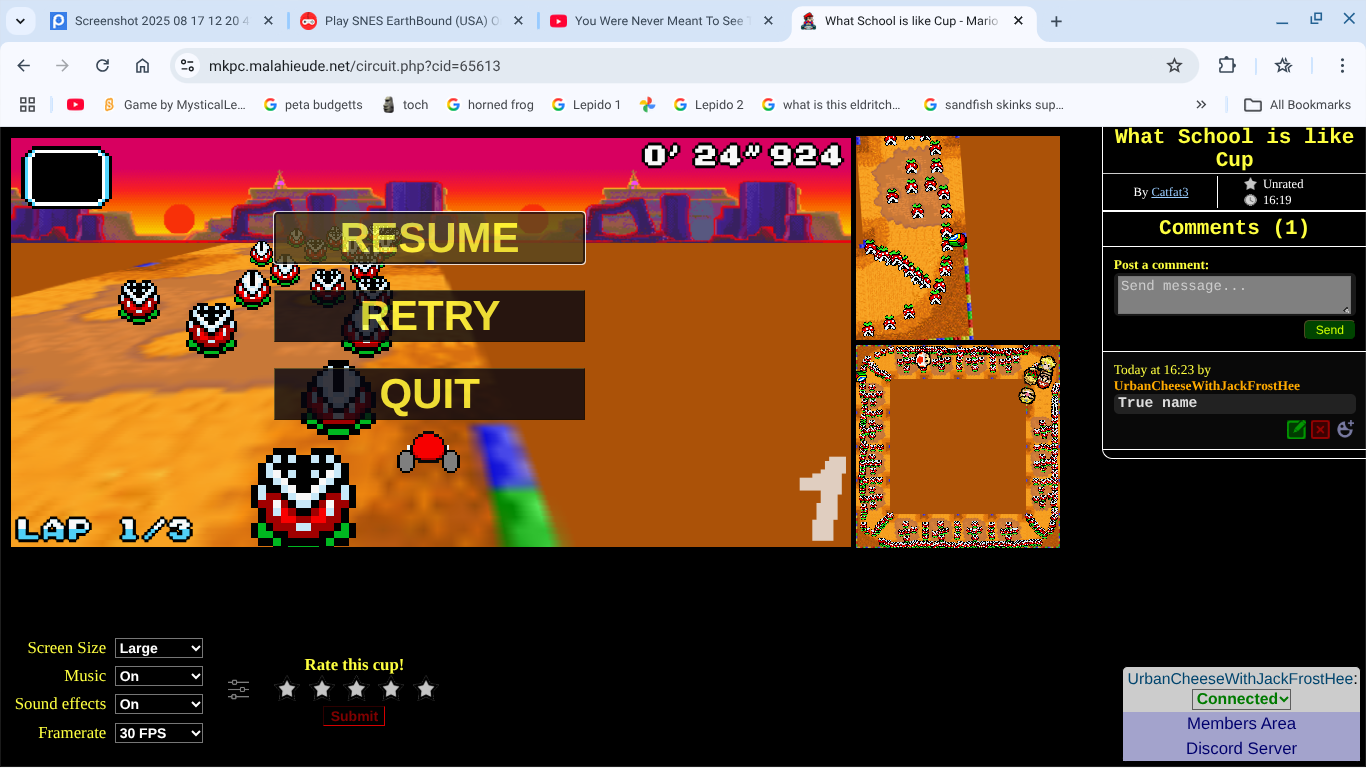The width and height of the screenshot is (1366, 768).
Task: Click the browser forward arrow
Action: [x=63, y=66]
